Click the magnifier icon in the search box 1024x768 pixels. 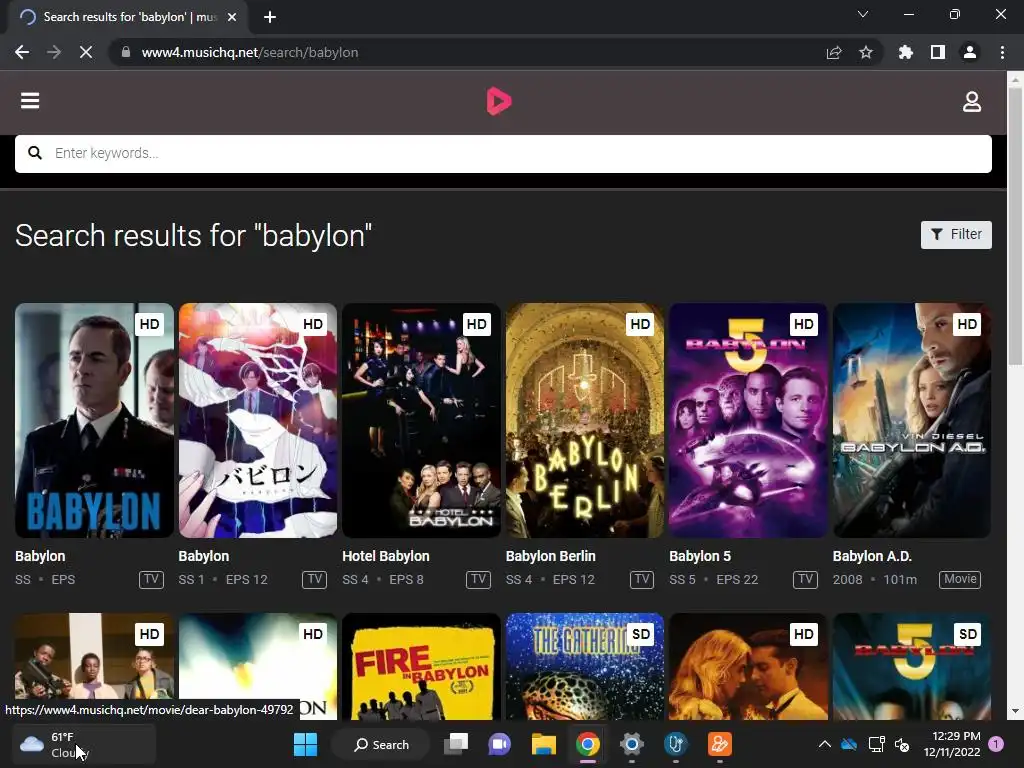pos(35,153)
